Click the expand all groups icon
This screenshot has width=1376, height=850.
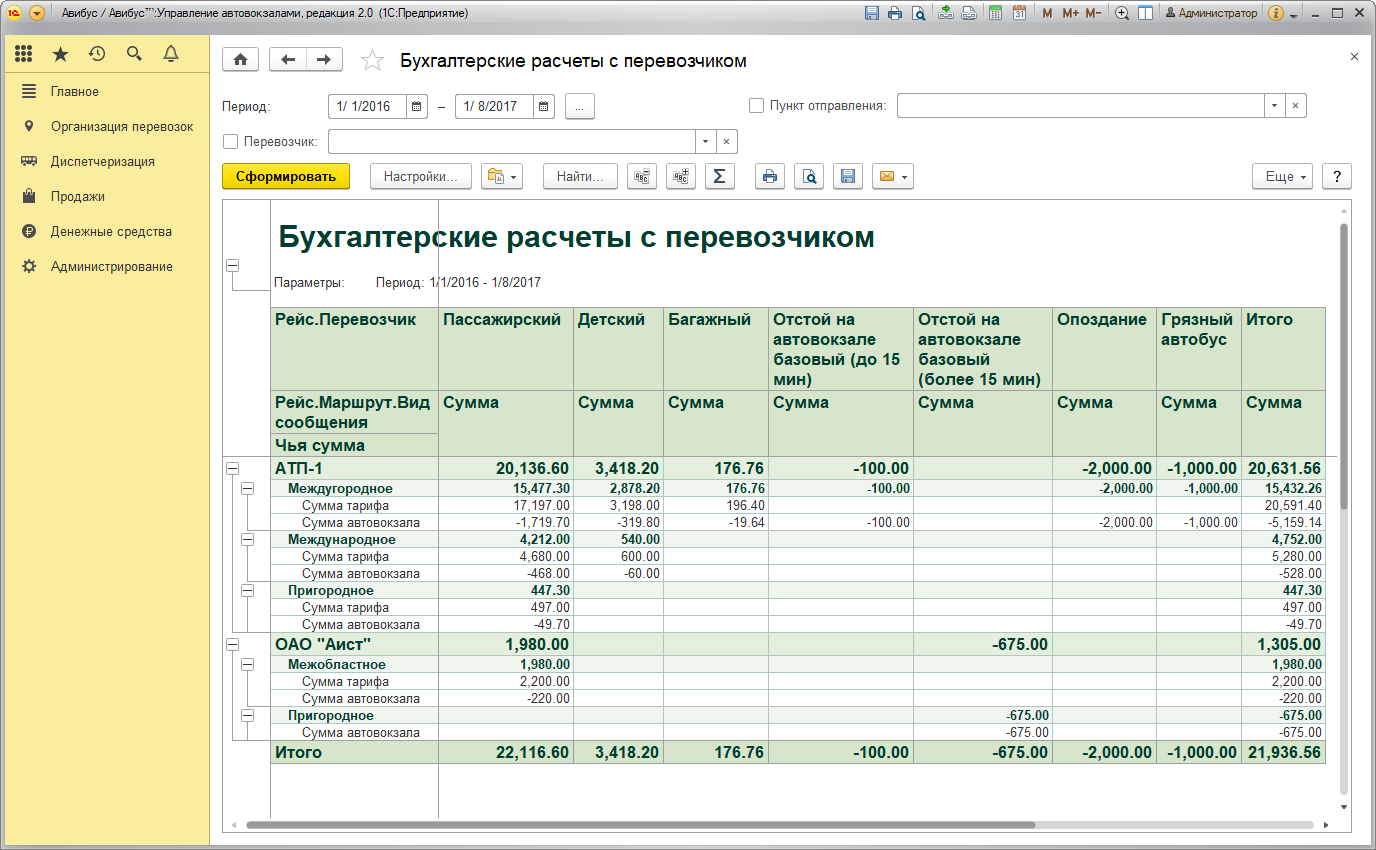(x=681, y=177)
